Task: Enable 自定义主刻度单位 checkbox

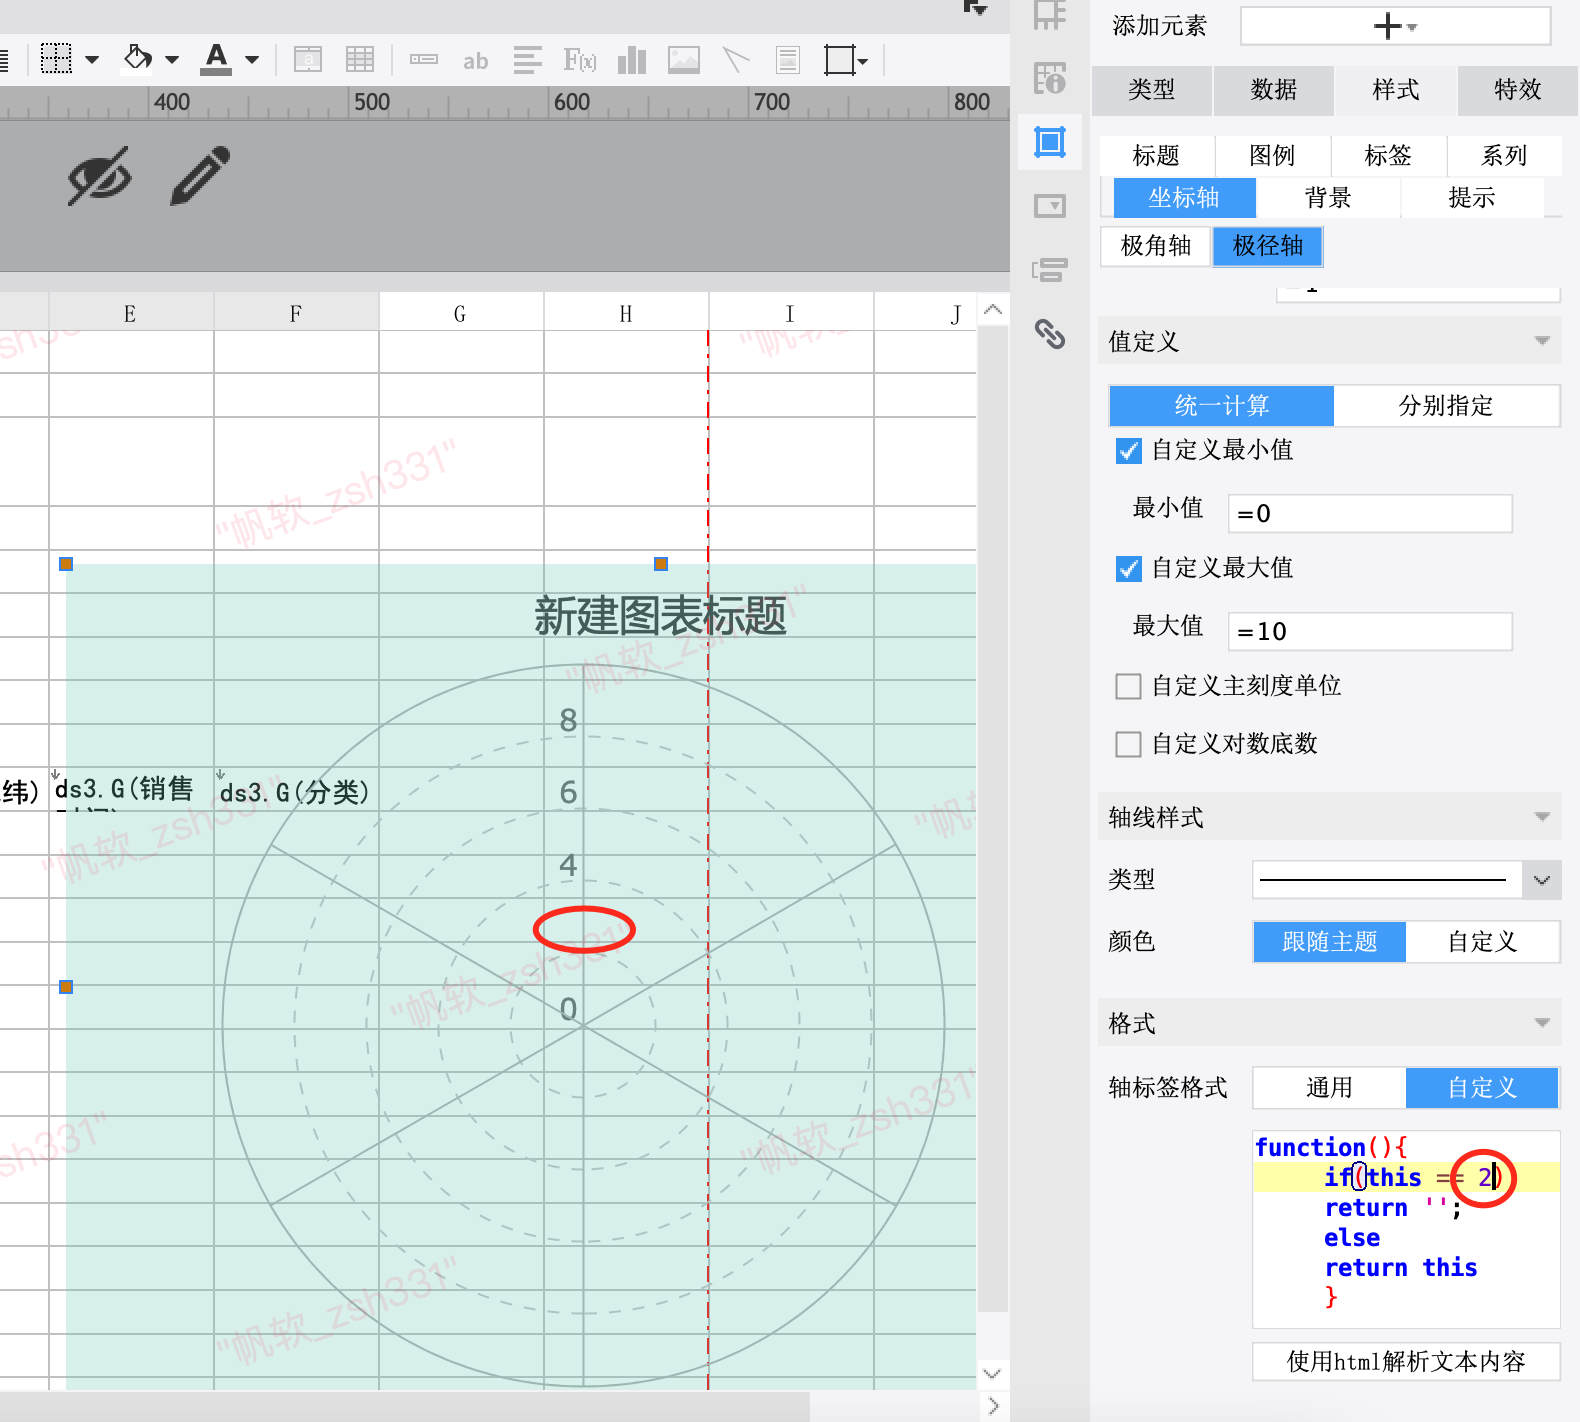Action: point(1128,686)
